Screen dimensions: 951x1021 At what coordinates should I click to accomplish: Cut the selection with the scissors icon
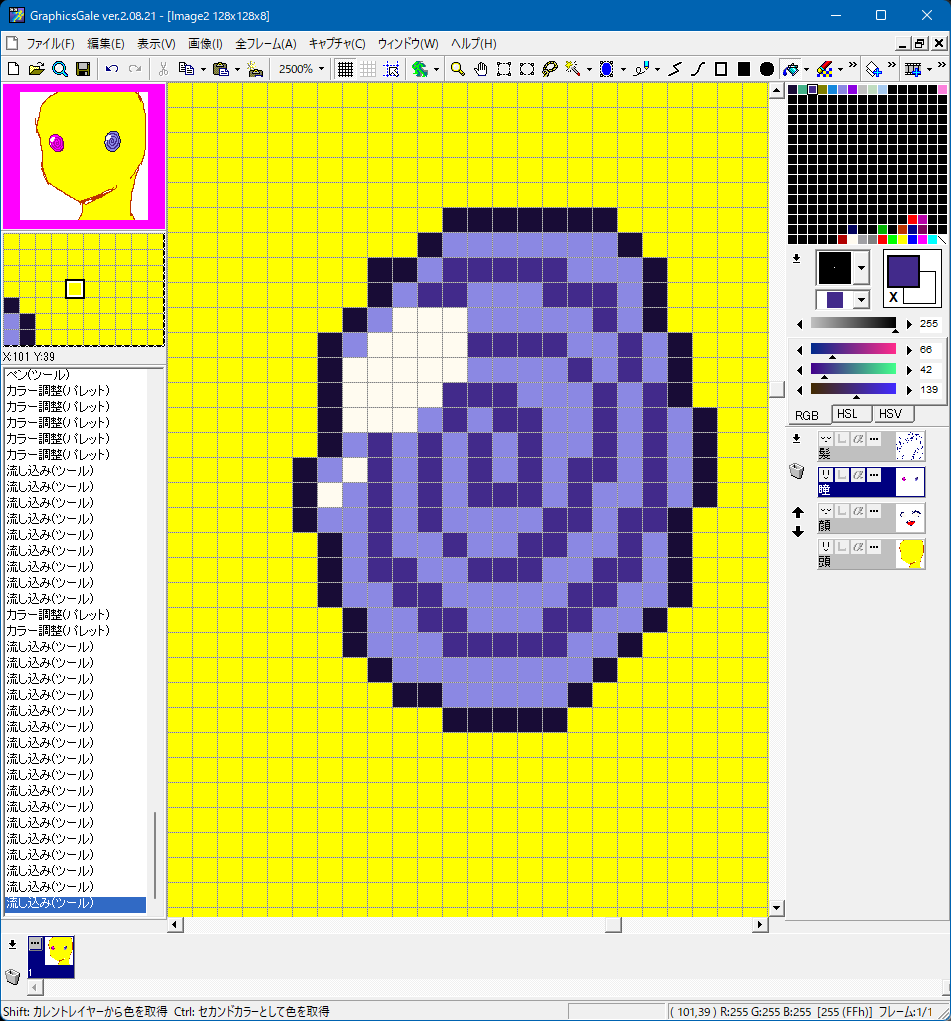(x=163, y=69)
